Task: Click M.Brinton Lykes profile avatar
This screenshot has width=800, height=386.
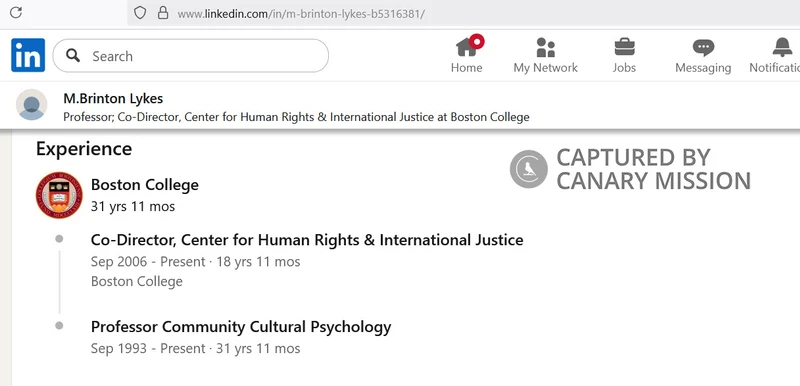Action: tap(32, 105)
